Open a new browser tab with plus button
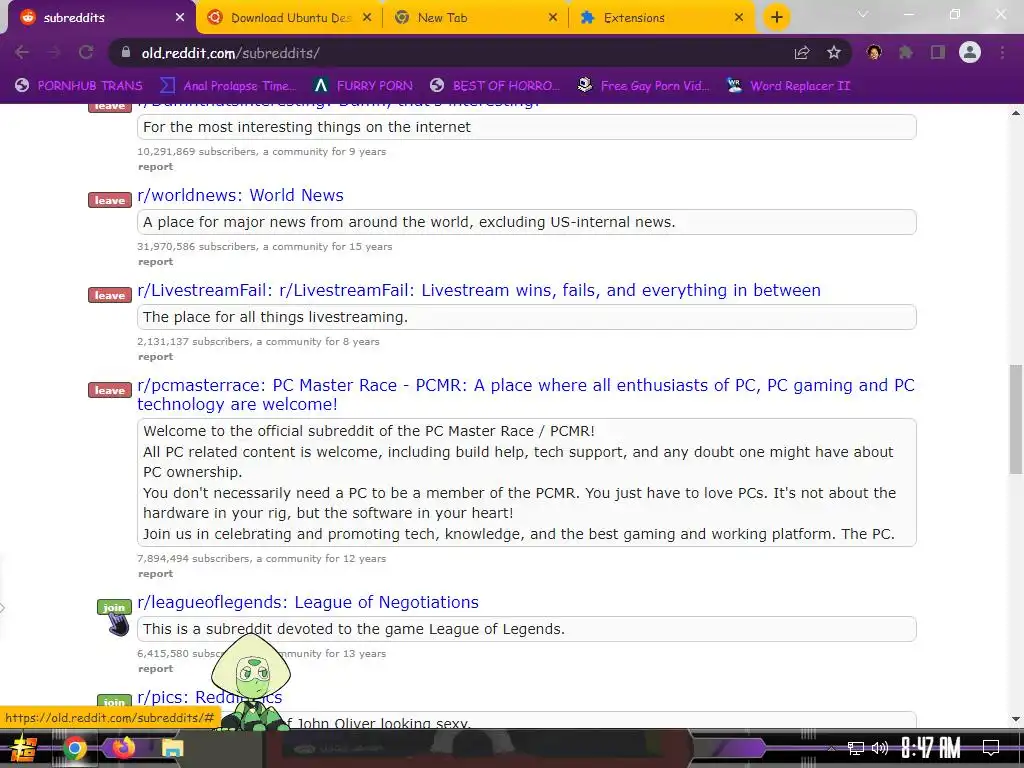 click(x=776, y=17)
